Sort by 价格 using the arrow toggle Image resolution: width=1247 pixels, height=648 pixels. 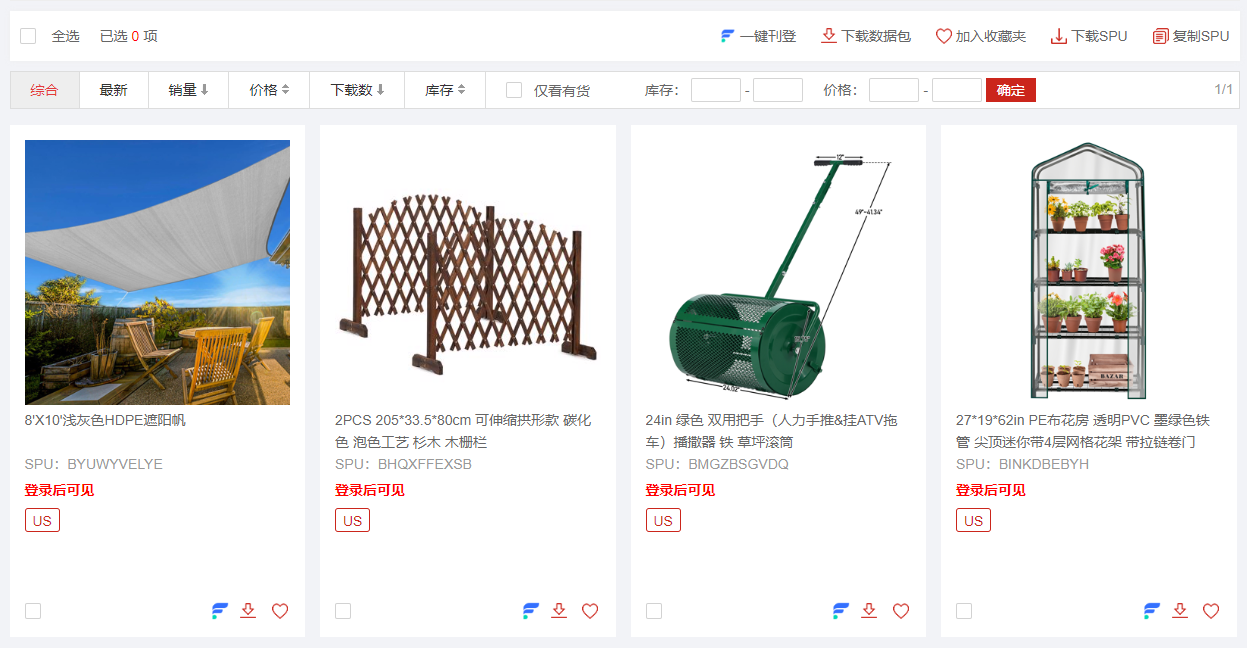point(285,90)
